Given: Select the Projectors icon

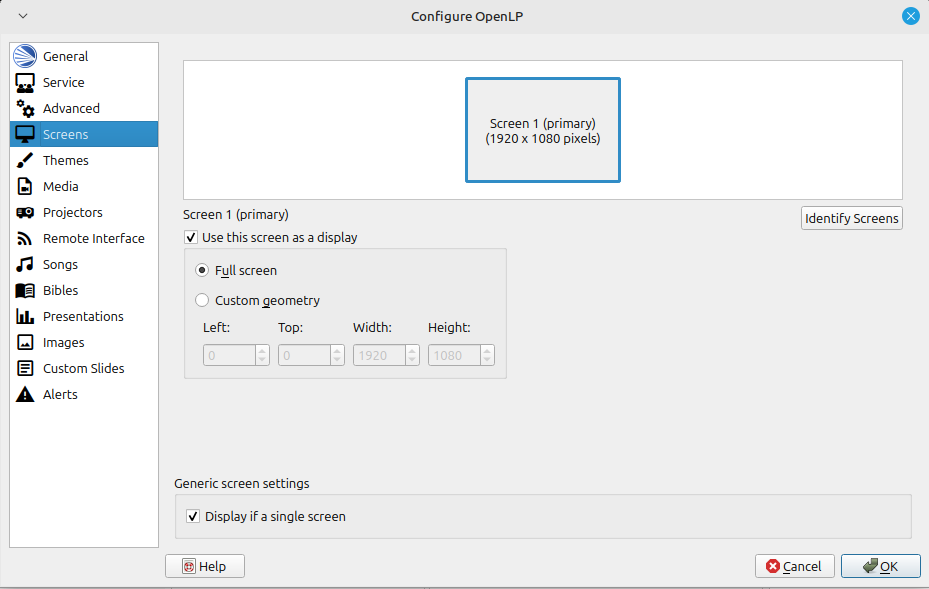Looking at the screenshot, I should pos(25,213).
